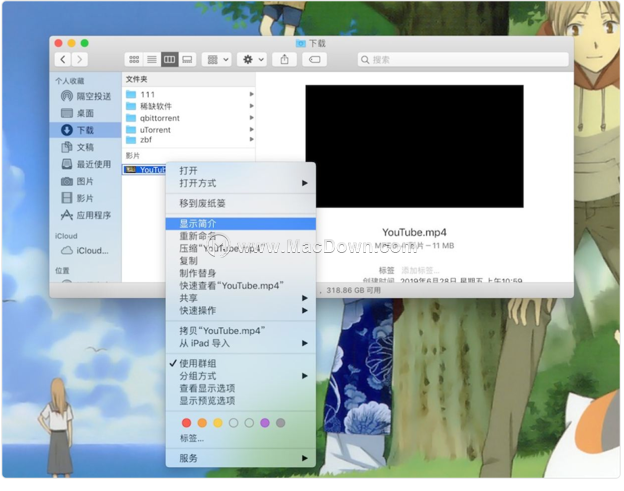624x491 pixels.
Task: Switch Finder to gallery view
Action: pyautogui.click(x=187, y=60)
